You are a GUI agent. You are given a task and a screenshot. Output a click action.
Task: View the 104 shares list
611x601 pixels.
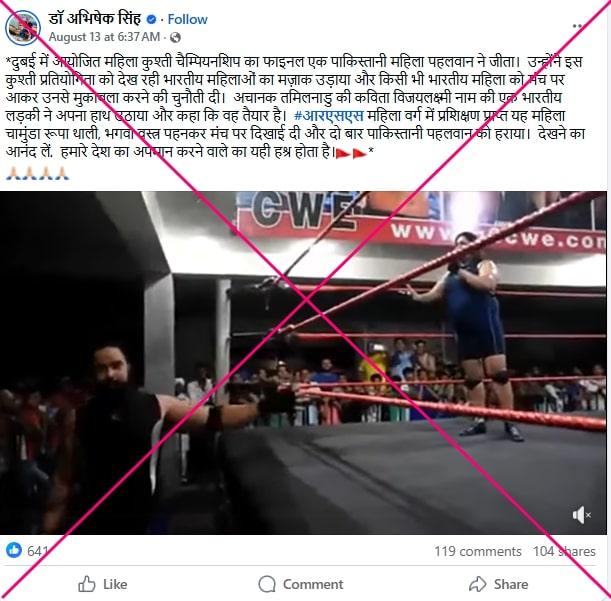coord(564,551)
